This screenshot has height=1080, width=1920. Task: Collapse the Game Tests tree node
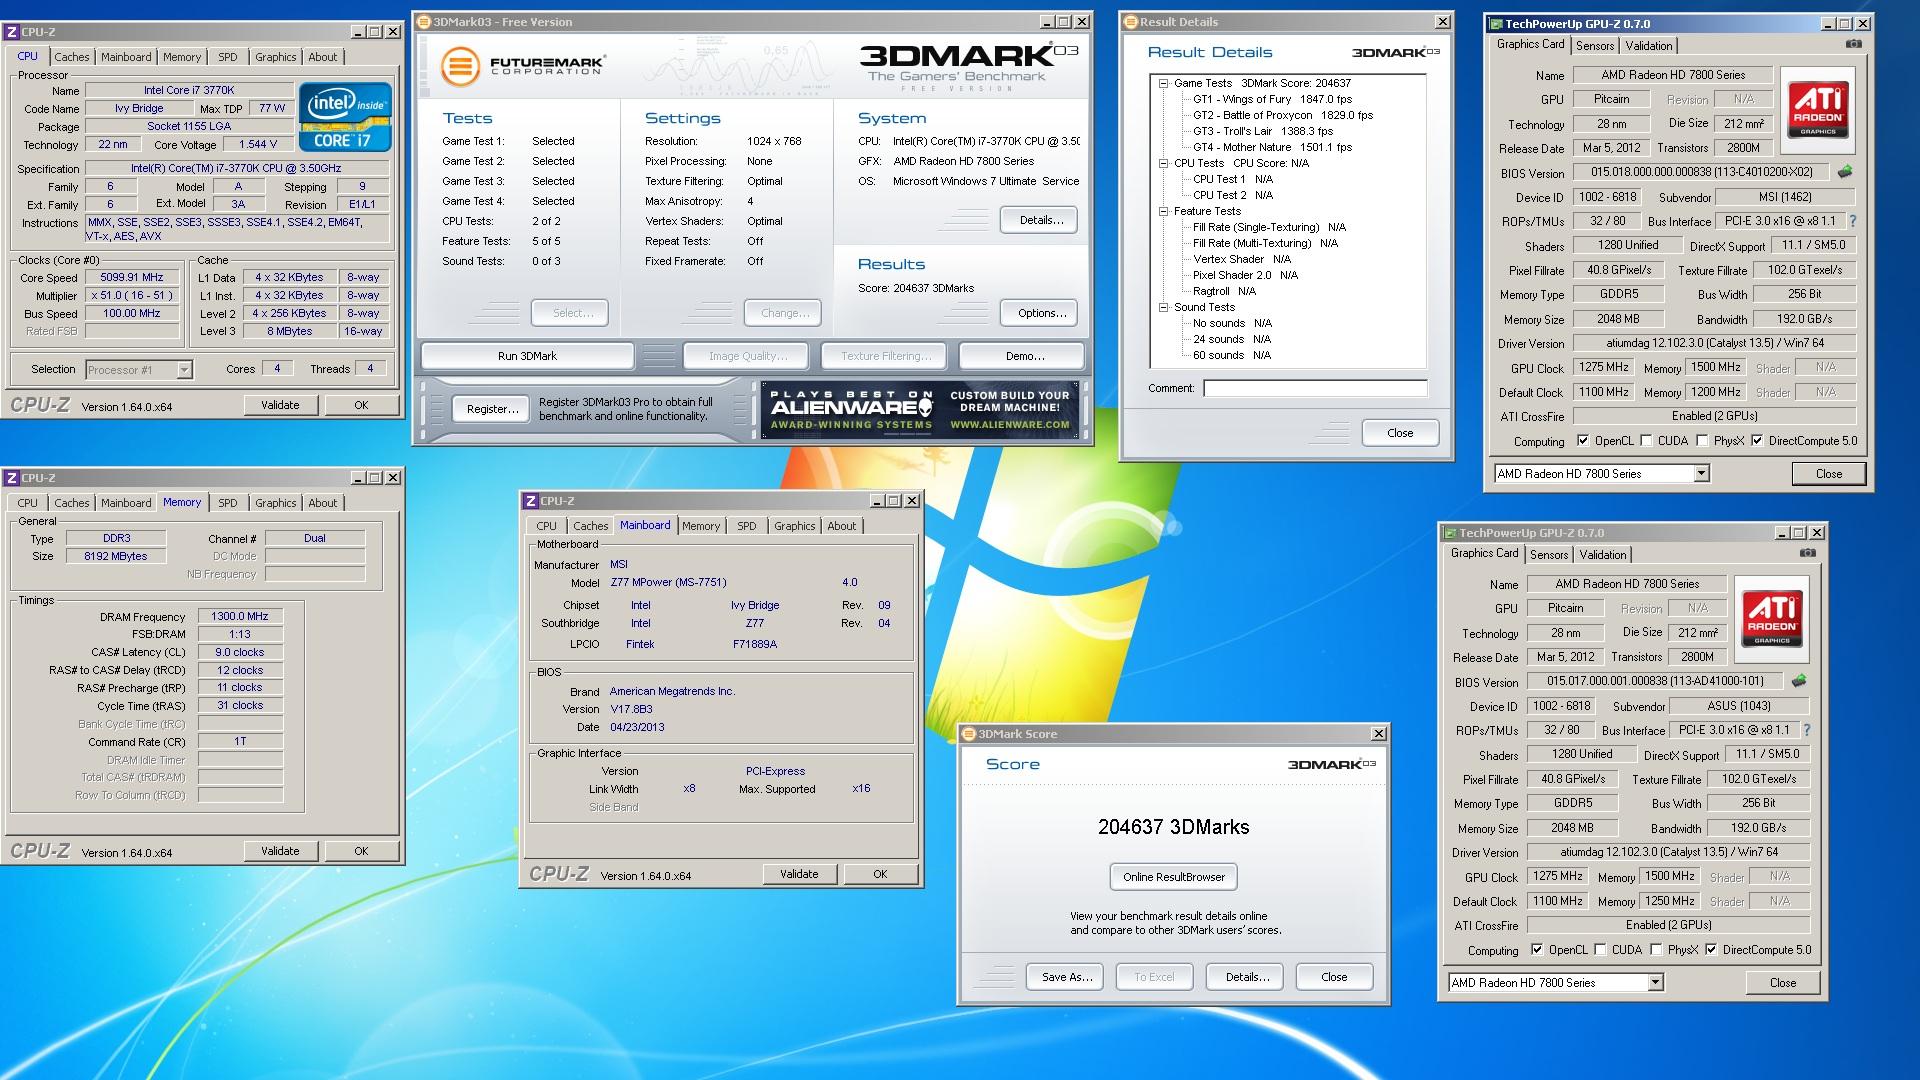pos(1164,84)
